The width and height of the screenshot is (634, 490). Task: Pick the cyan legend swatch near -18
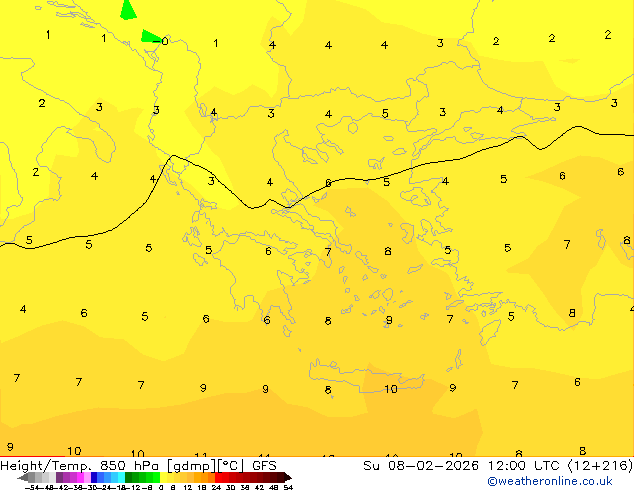[121, 477]
